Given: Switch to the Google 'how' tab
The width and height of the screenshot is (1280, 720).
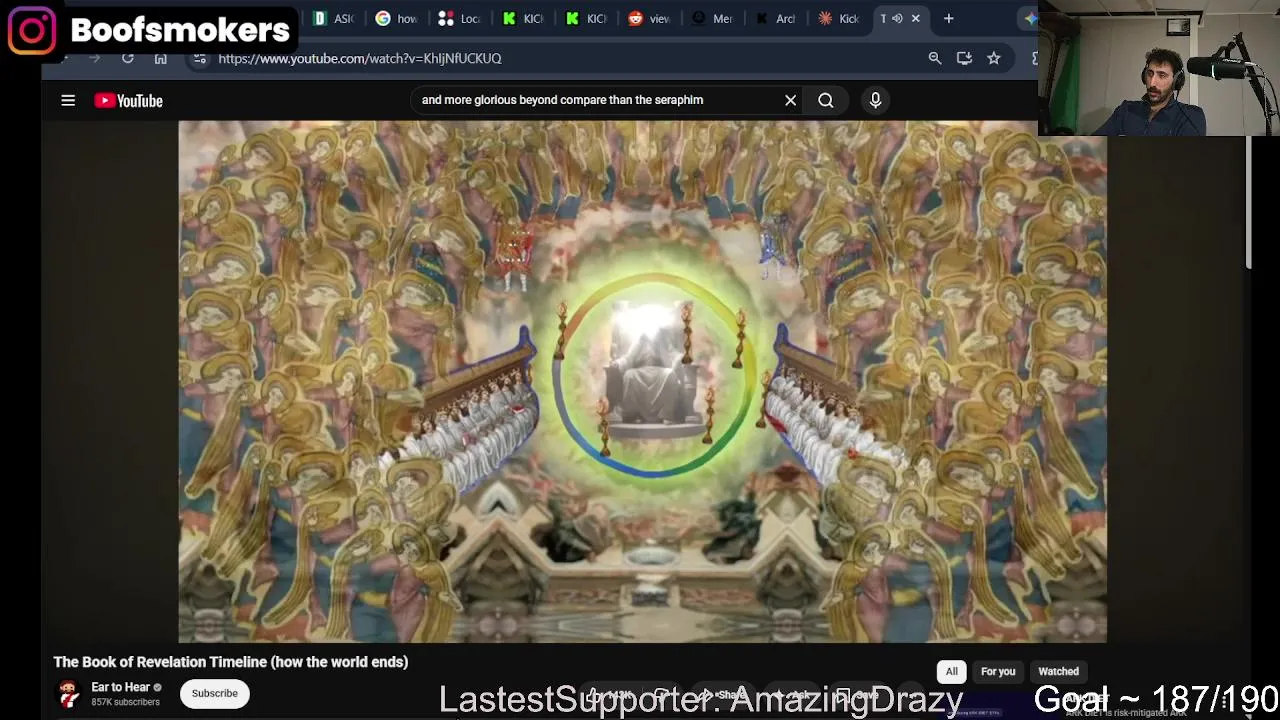Looking at the screenshot, I should tap(396, 18).
